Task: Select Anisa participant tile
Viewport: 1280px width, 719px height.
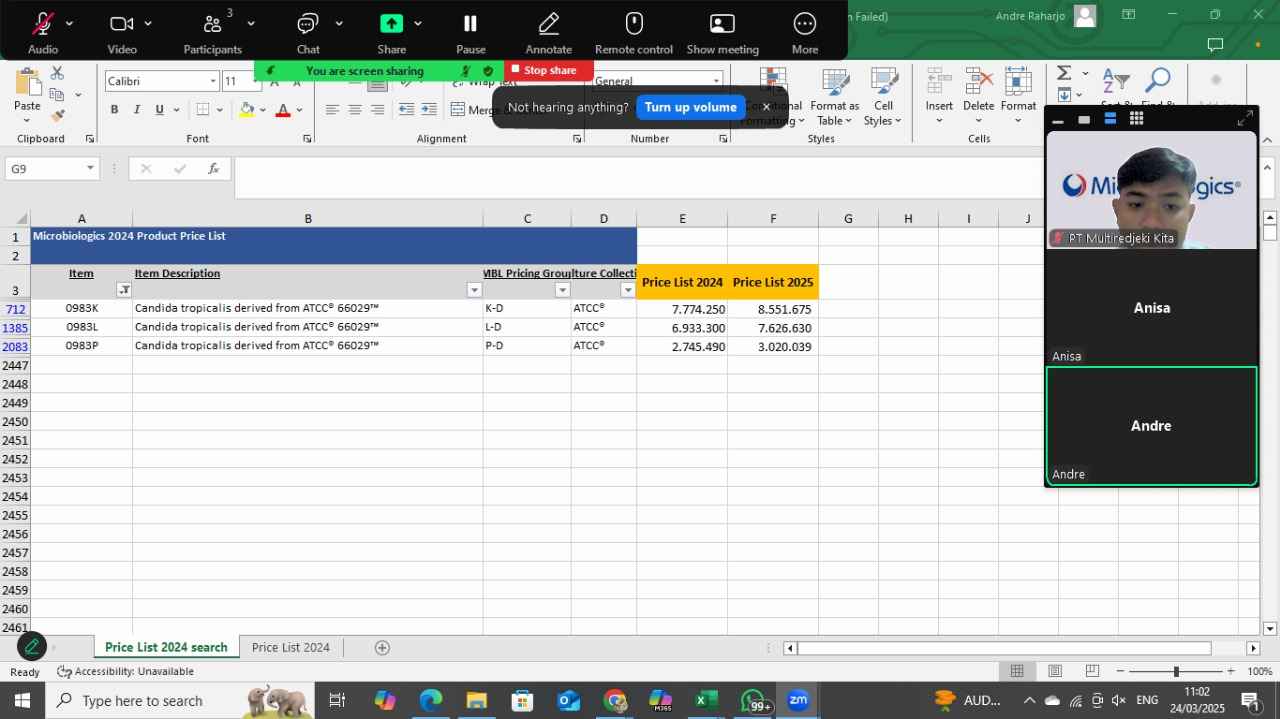Action: (1151, 307)
